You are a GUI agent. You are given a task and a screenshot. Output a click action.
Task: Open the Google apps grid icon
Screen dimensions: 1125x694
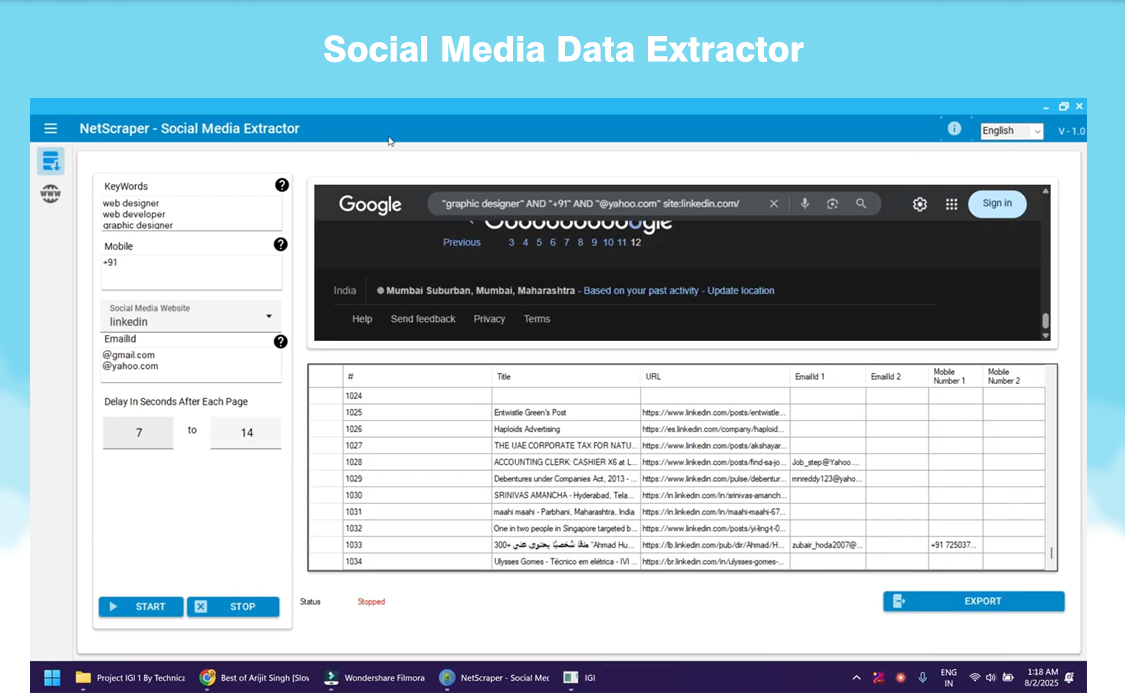pos(951,205)
